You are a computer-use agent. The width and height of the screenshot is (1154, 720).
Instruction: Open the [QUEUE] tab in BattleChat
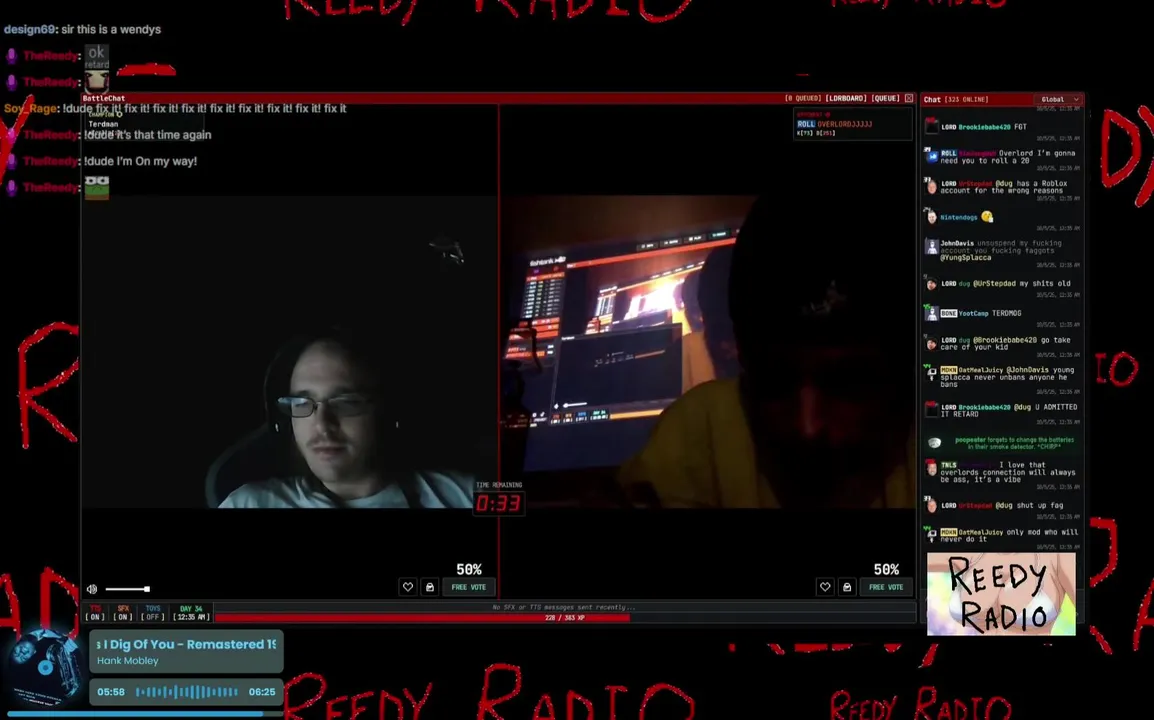(885, 98)
